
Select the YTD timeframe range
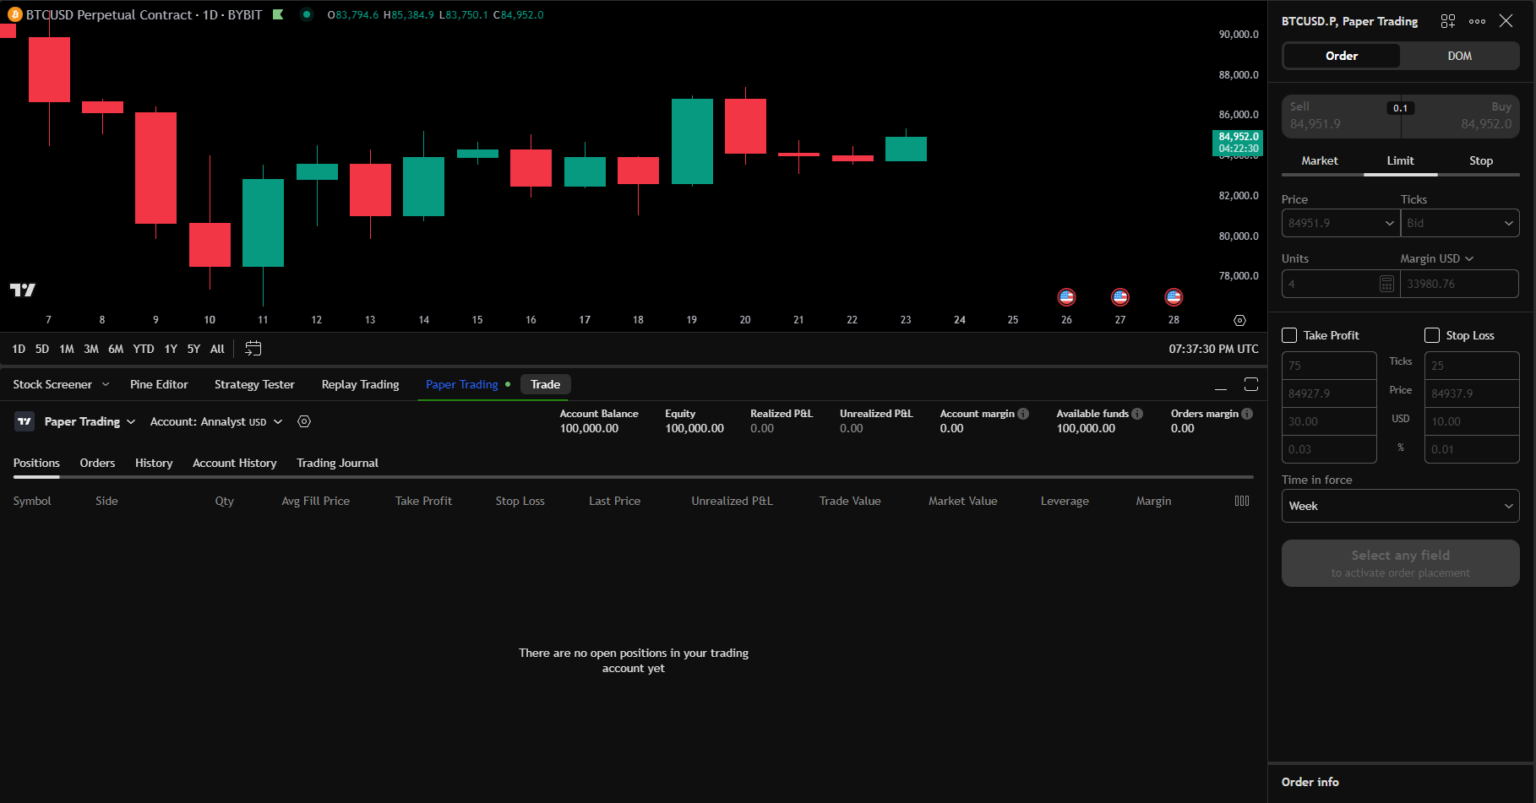(143, 348)
